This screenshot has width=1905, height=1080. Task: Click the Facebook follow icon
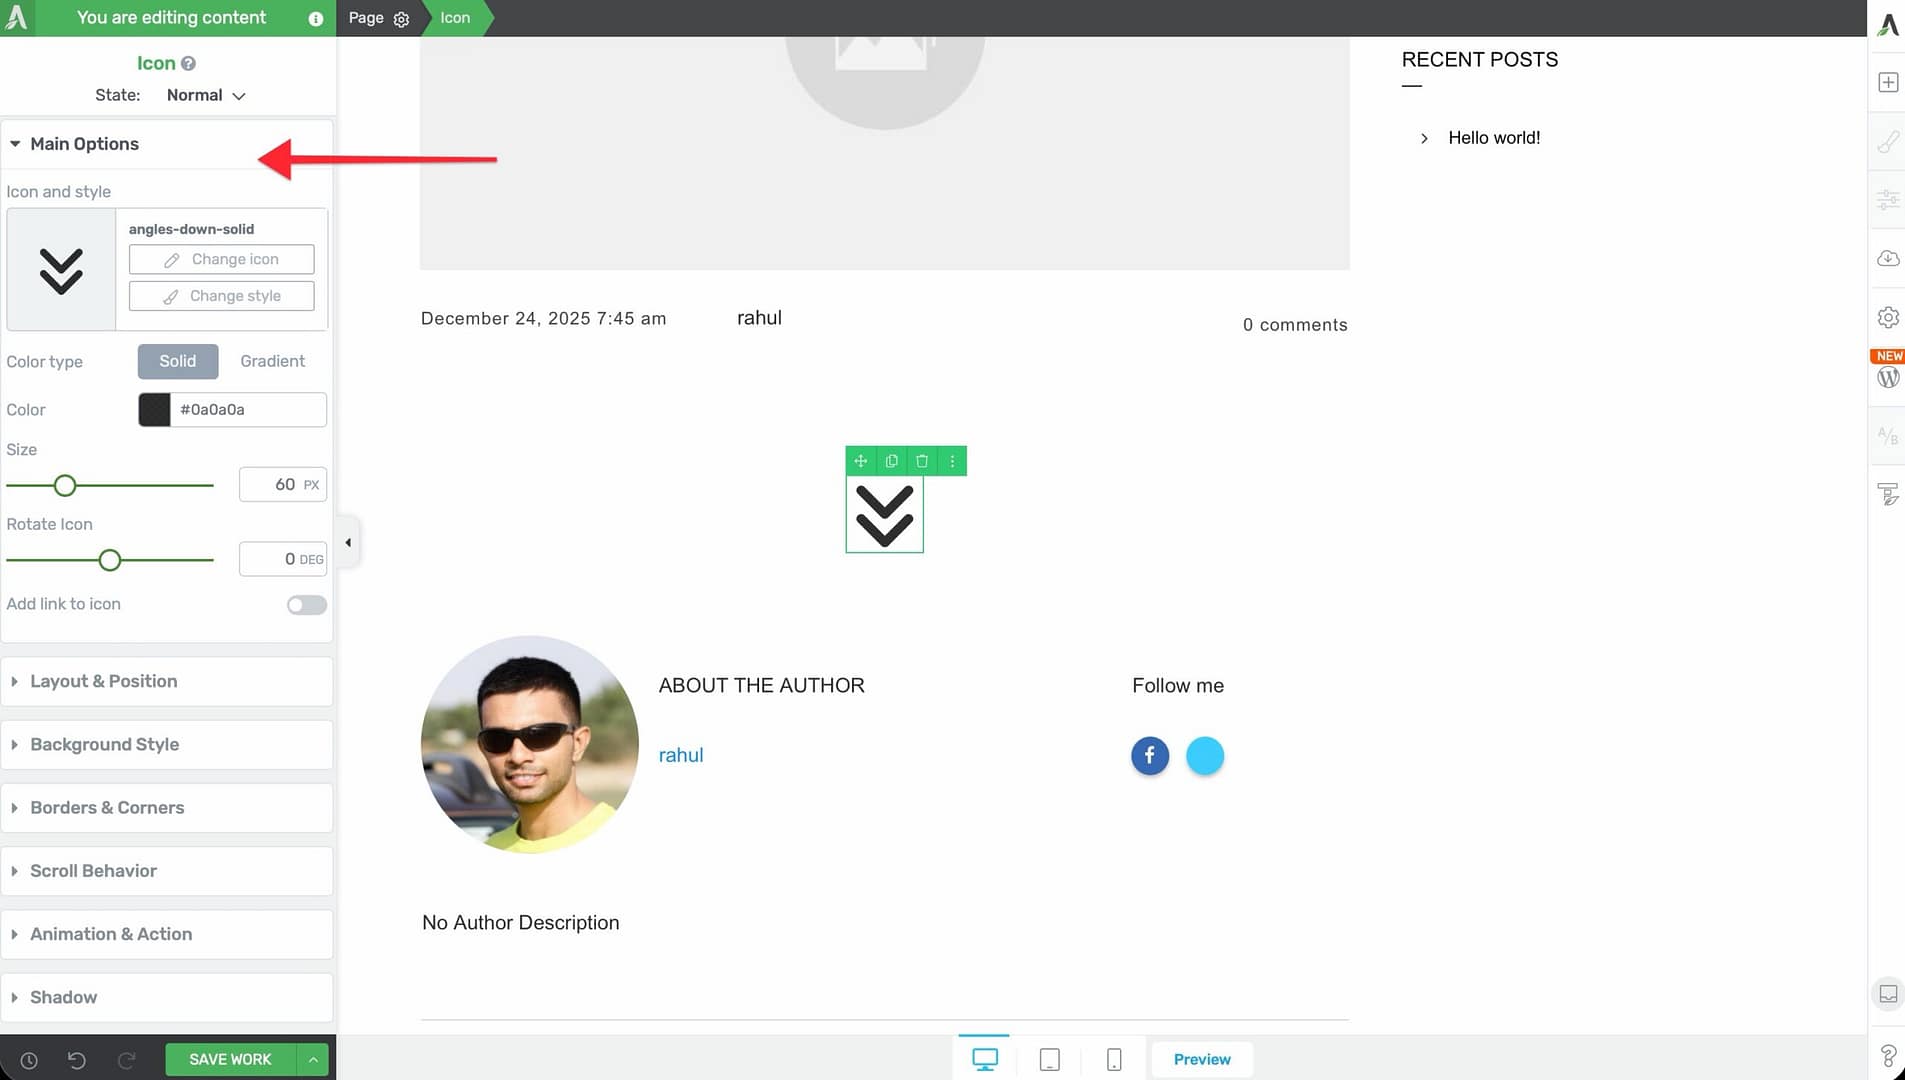coord(1150,756)
